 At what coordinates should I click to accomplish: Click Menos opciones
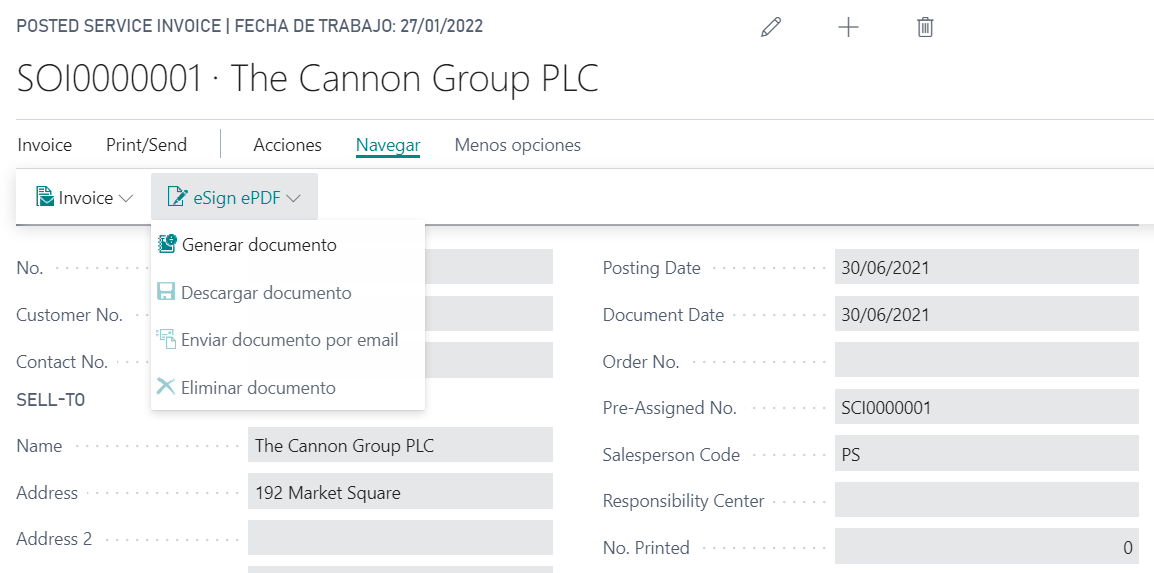click(x=517, y=145)
